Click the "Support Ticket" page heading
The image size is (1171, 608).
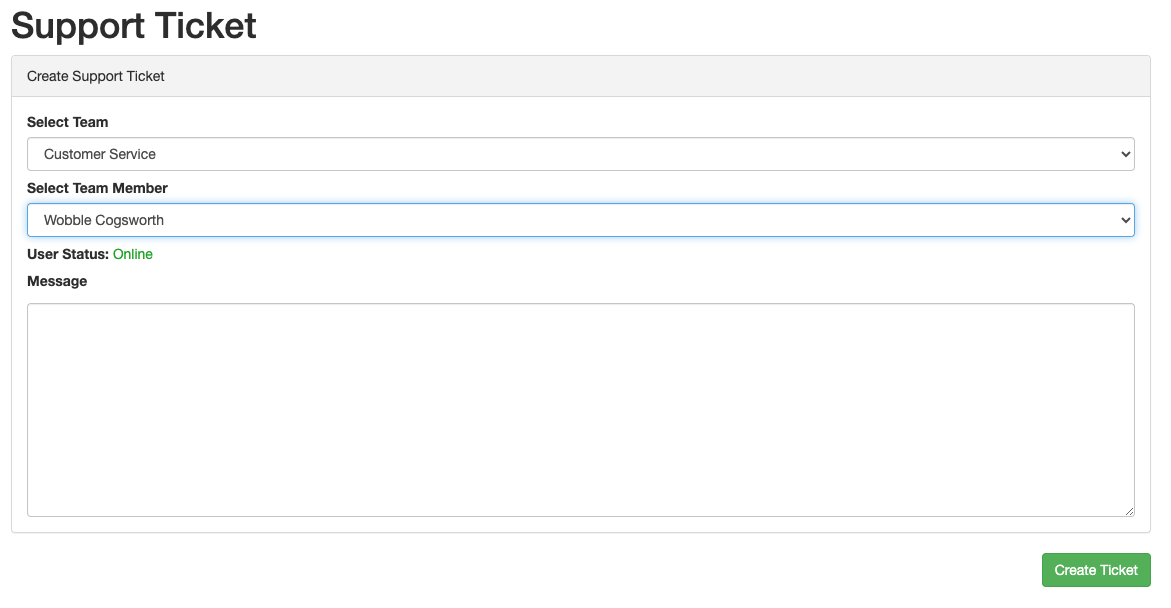point(134,26)
